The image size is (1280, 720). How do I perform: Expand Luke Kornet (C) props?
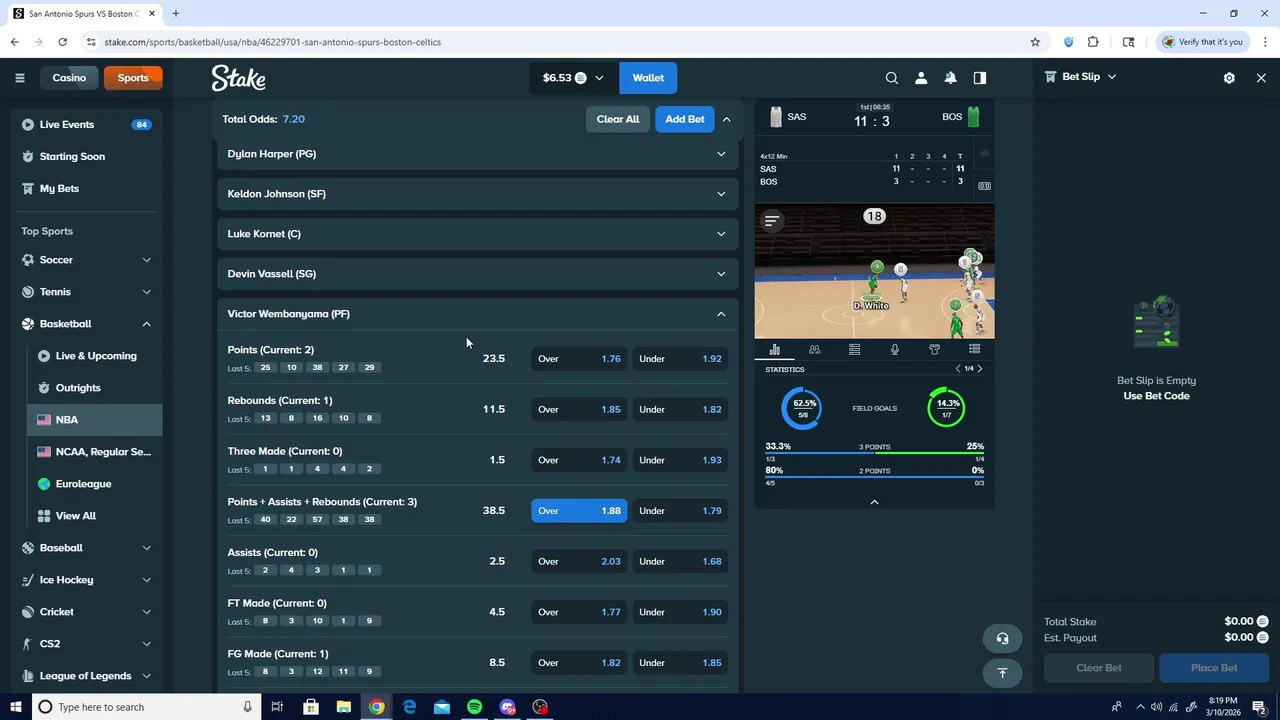[x=477, y=234]
